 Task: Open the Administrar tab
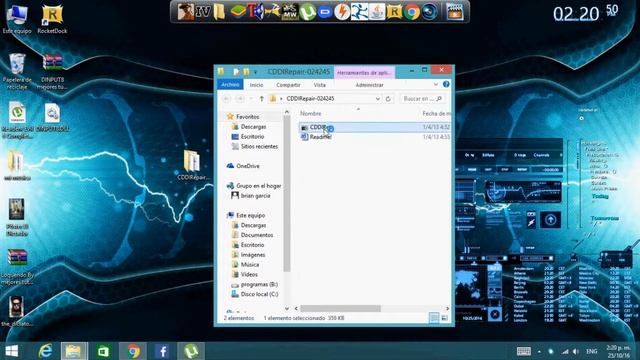[369, 85]
